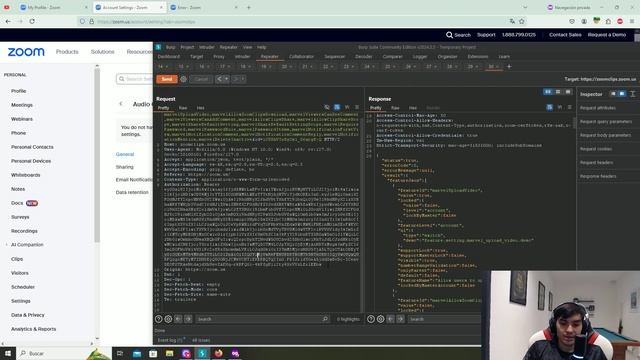Click the Zoom sidebar vertical scrollbar
The width and height of the screenshot is (640, 360).
tap(97, 155)
